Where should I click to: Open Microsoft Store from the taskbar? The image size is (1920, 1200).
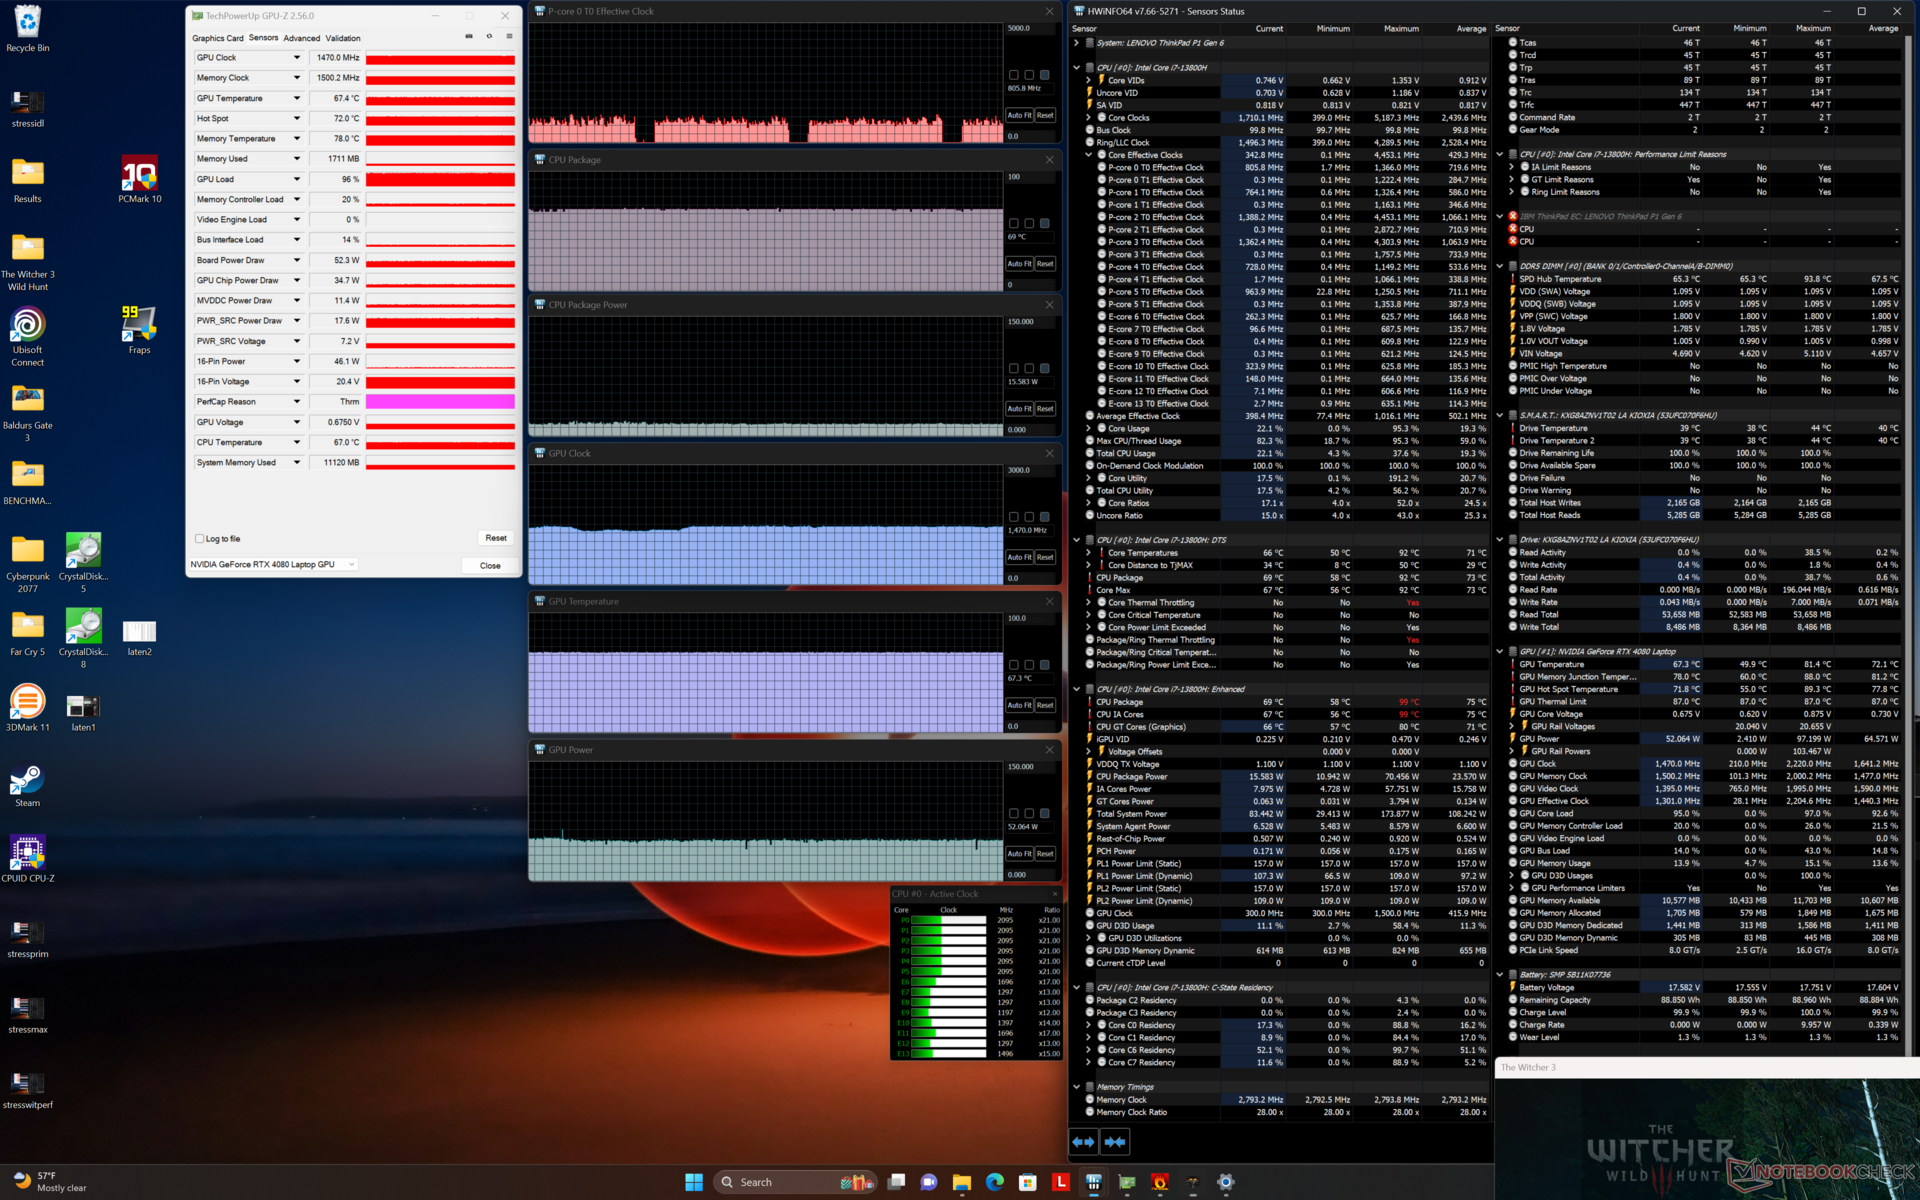(x=1028, y=1182)
